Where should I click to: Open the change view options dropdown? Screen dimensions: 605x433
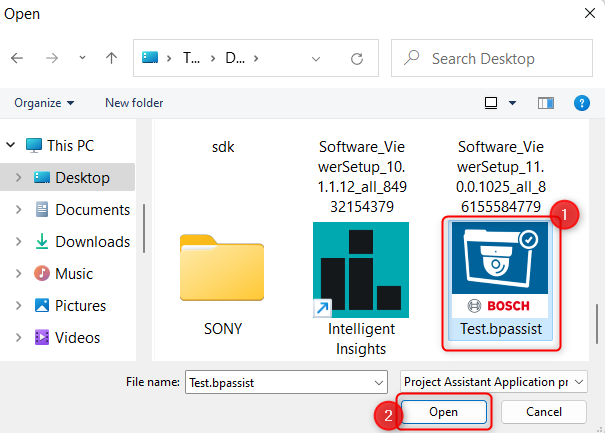(x=512, y=103)
